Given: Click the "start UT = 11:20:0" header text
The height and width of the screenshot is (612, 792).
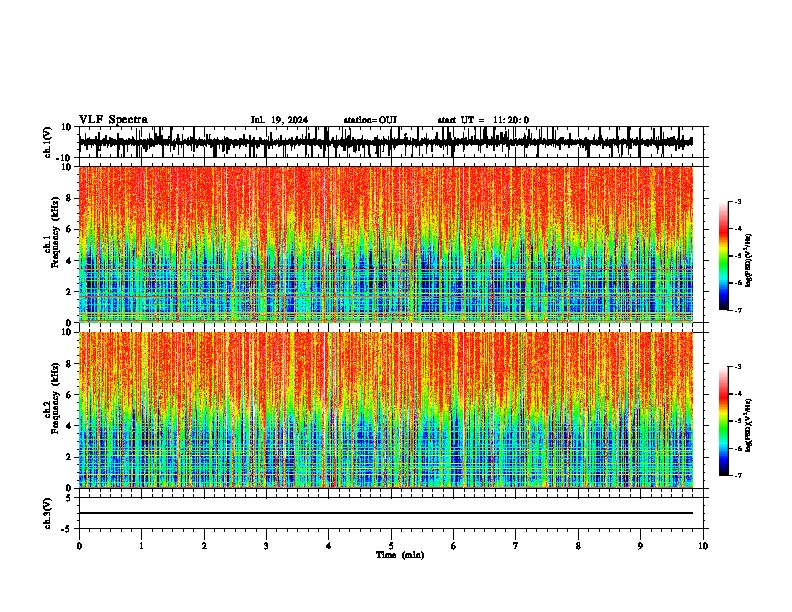Looking at the screenshot, I should pos(483,120).
